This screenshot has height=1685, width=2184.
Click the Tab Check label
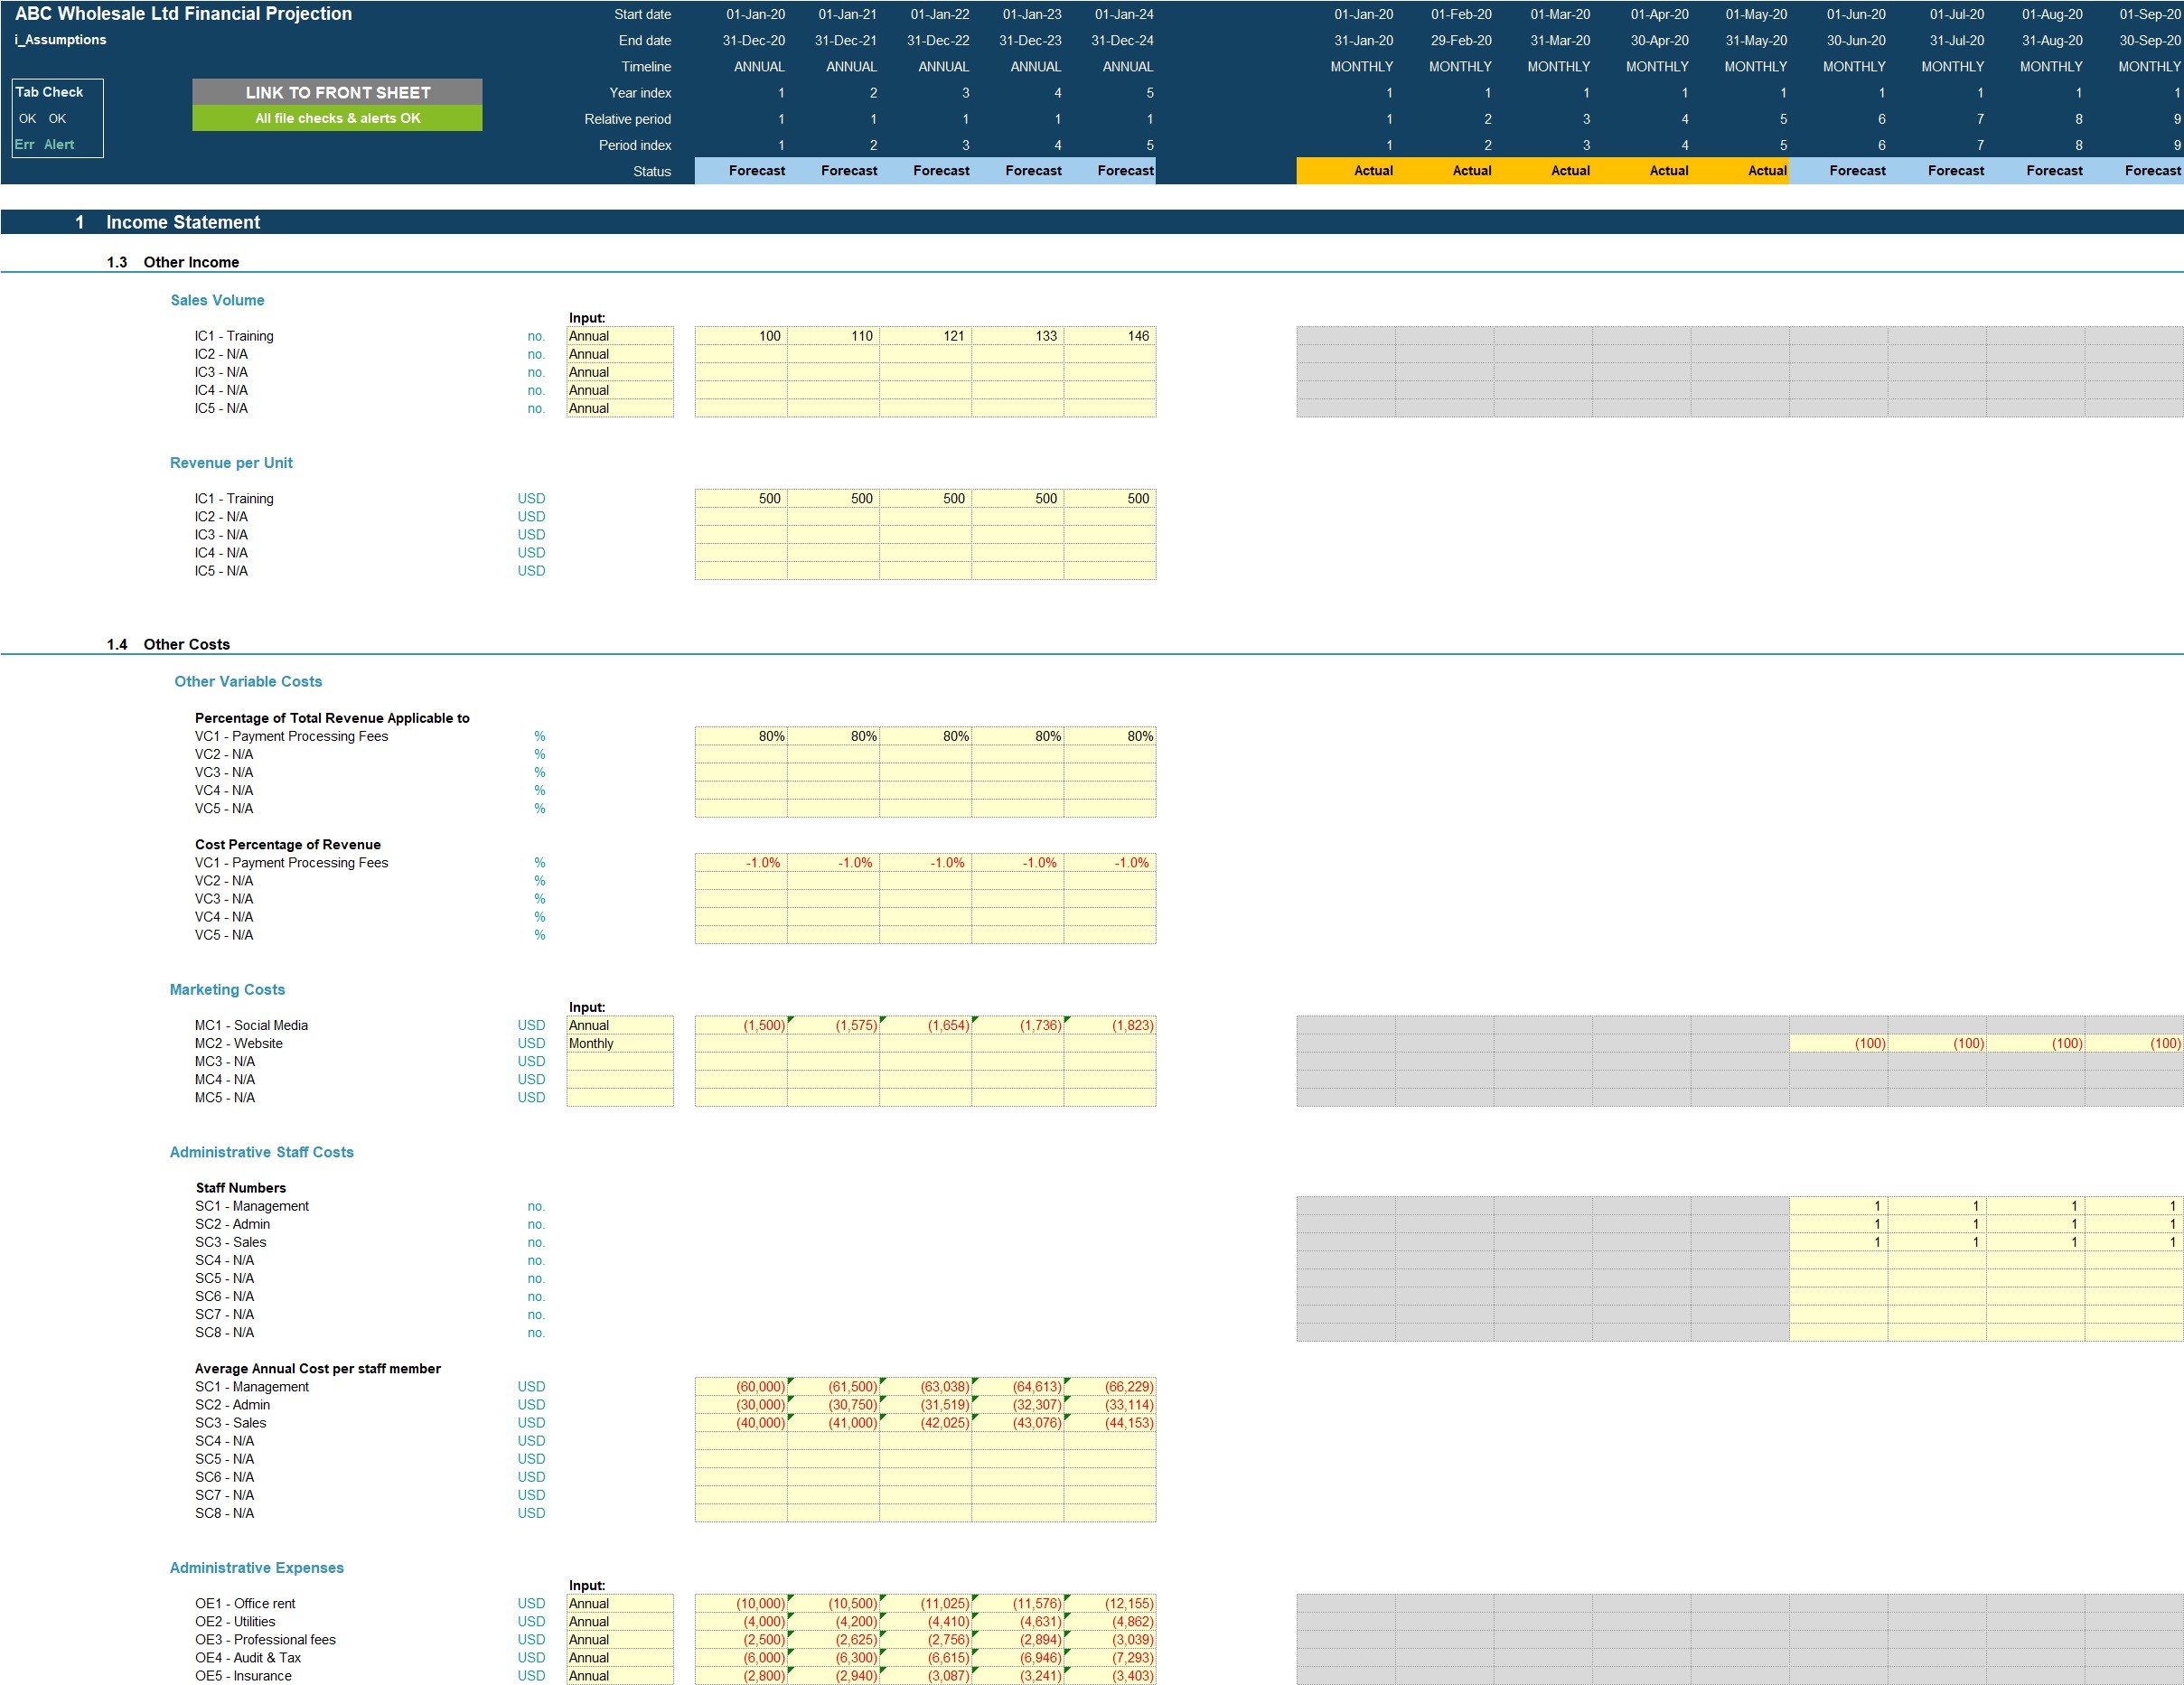coord(49,92)
